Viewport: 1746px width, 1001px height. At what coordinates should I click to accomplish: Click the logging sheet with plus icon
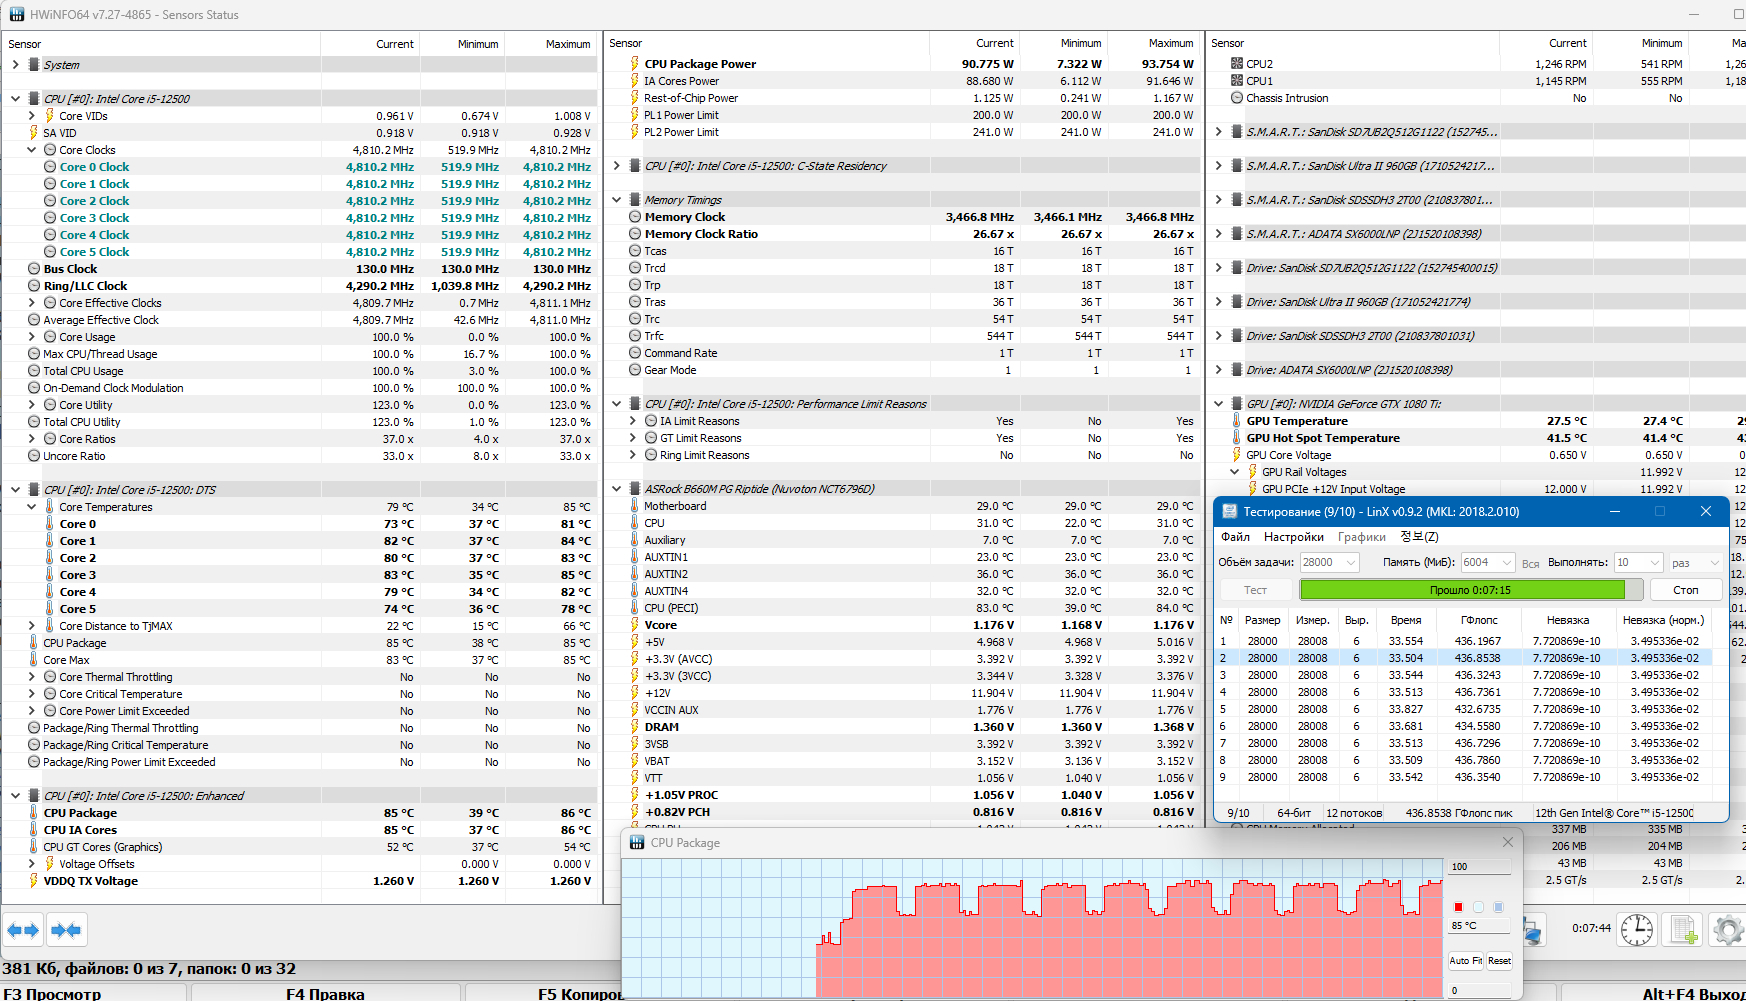(x=1684, y=929)
